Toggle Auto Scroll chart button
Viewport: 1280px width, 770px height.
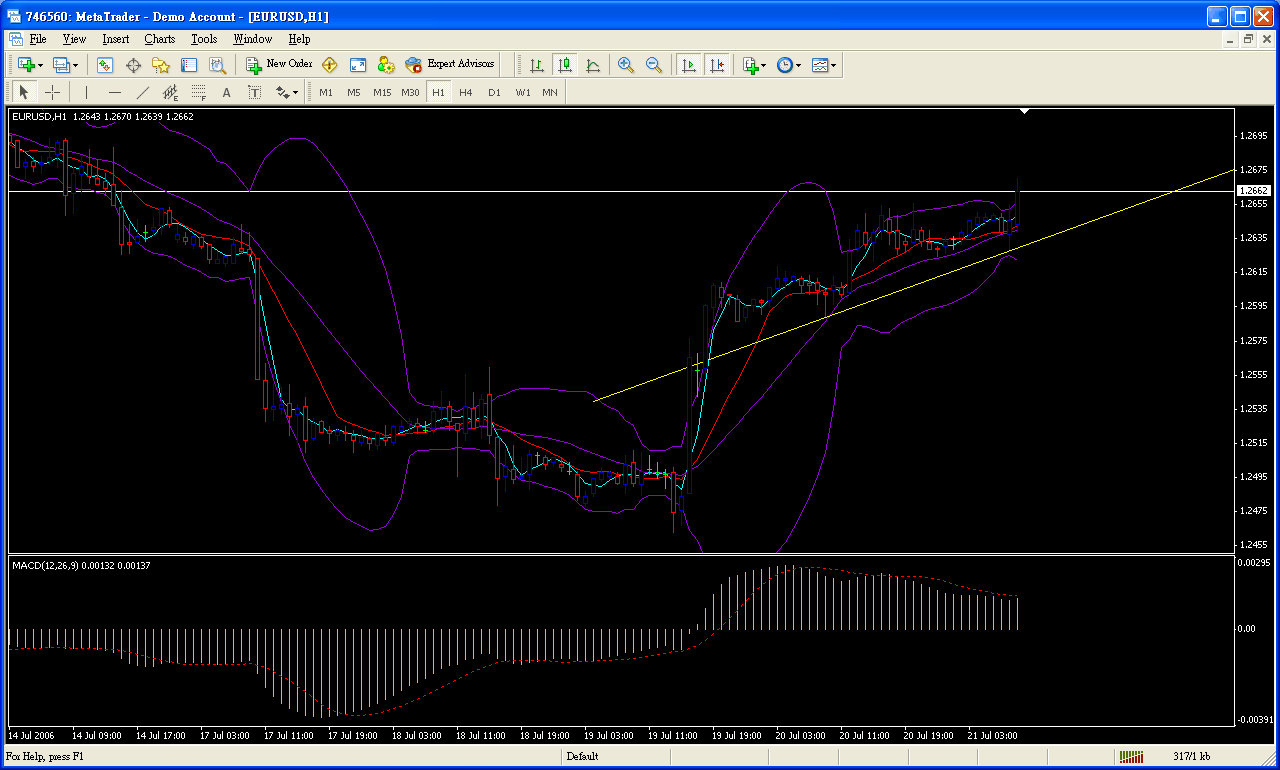tap(688, 65)
